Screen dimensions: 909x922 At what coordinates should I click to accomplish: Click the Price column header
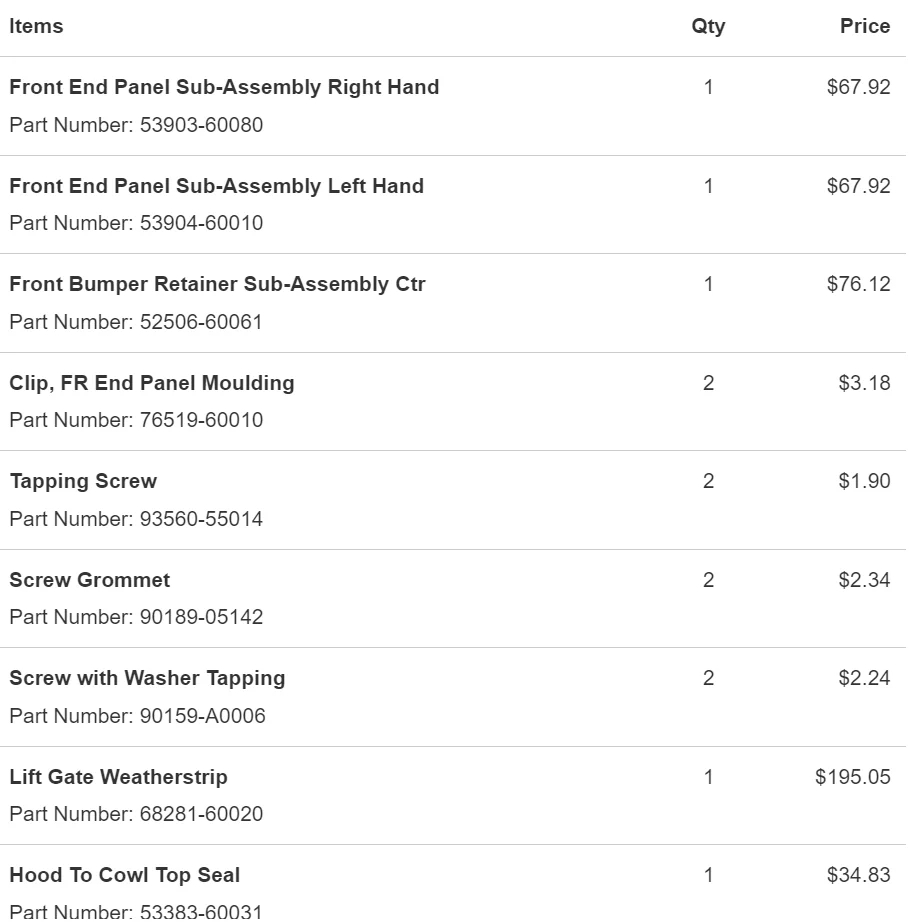[864, 26]
